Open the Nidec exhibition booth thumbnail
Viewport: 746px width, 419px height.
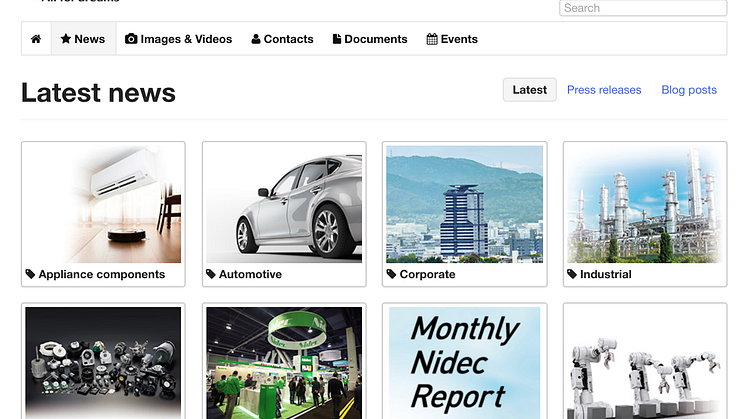[284, 363]
